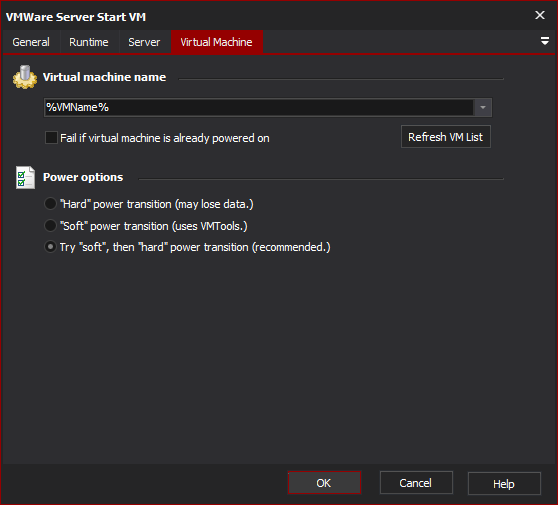Expand the virtual machine name dropdown arrow
This screenshot has width=558, height=505.
(x=483, y=107)
